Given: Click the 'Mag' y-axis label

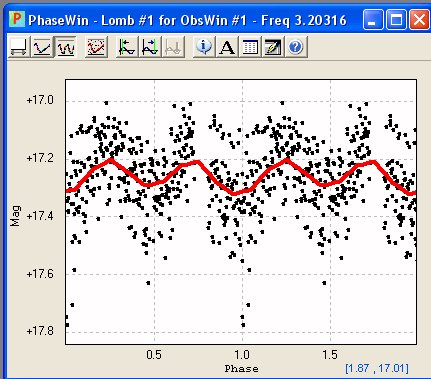Looking at the screenshot, I should [x=15, y=216].
